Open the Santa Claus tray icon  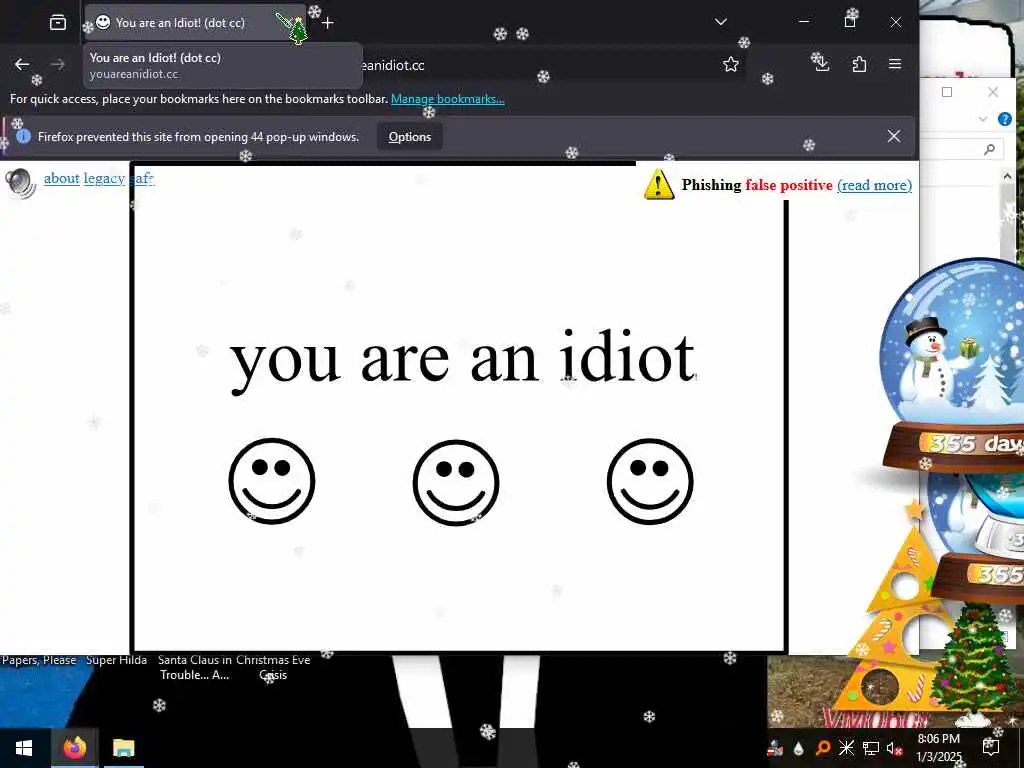tap(775, 748)
